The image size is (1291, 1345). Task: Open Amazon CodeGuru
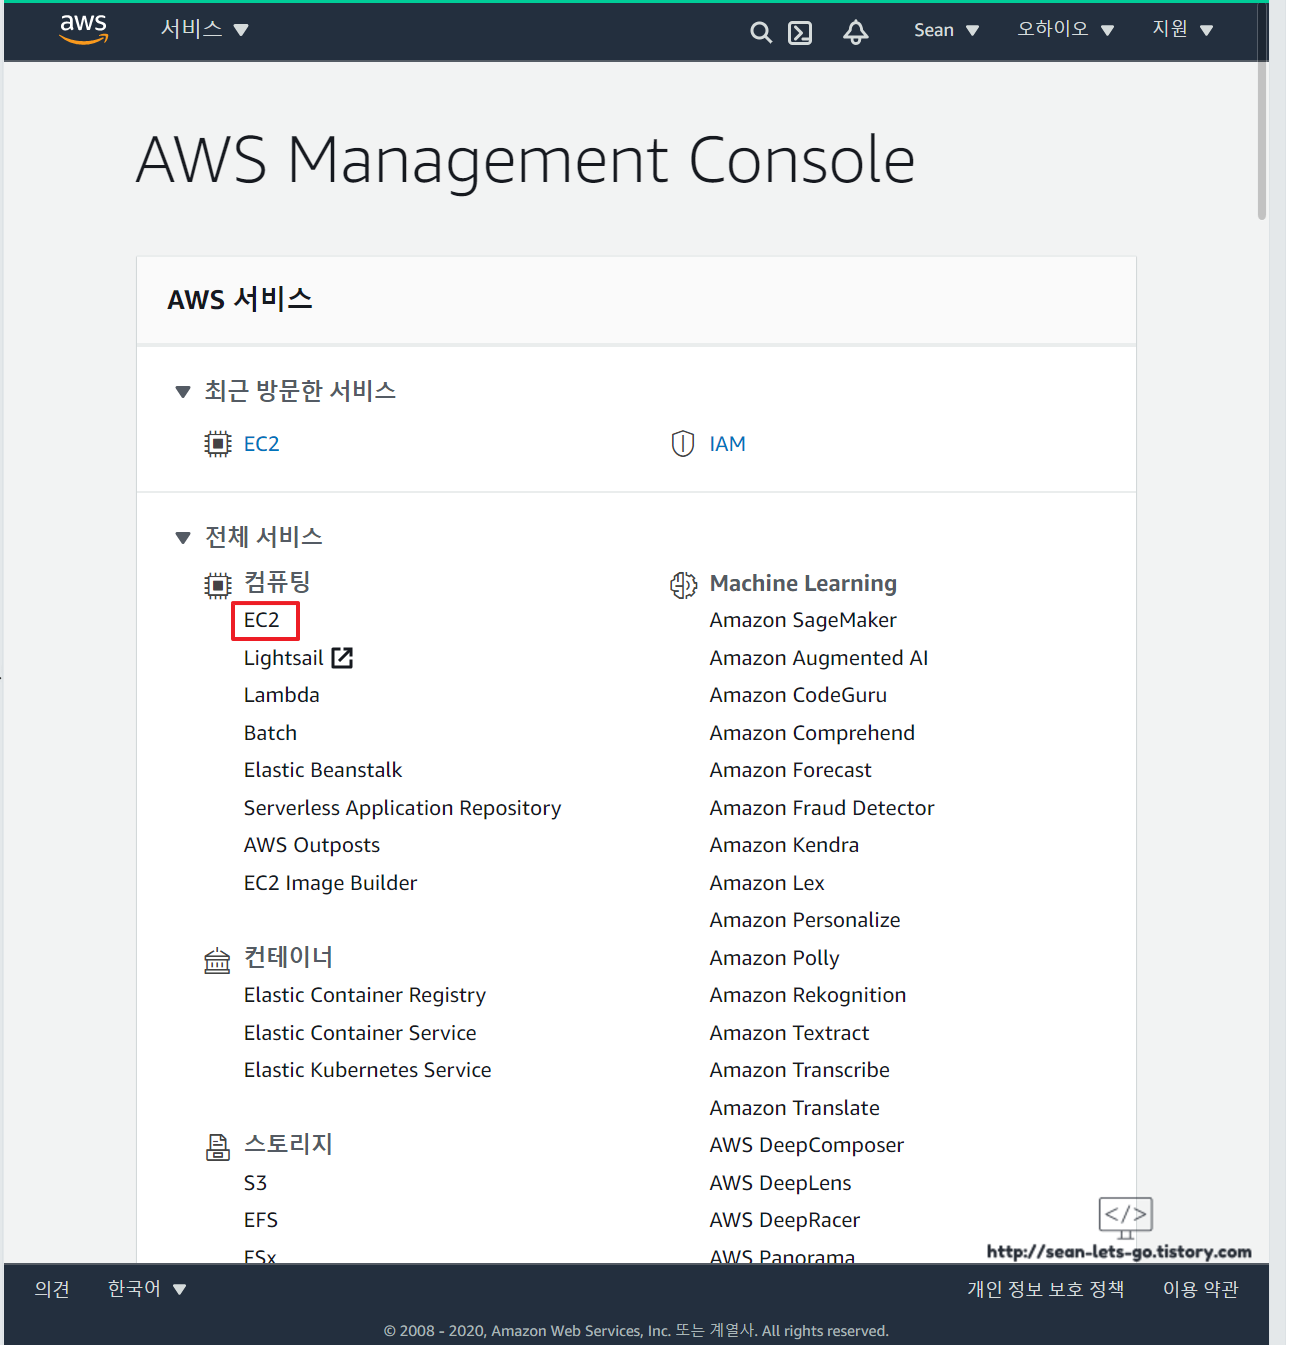pos(798,695)
